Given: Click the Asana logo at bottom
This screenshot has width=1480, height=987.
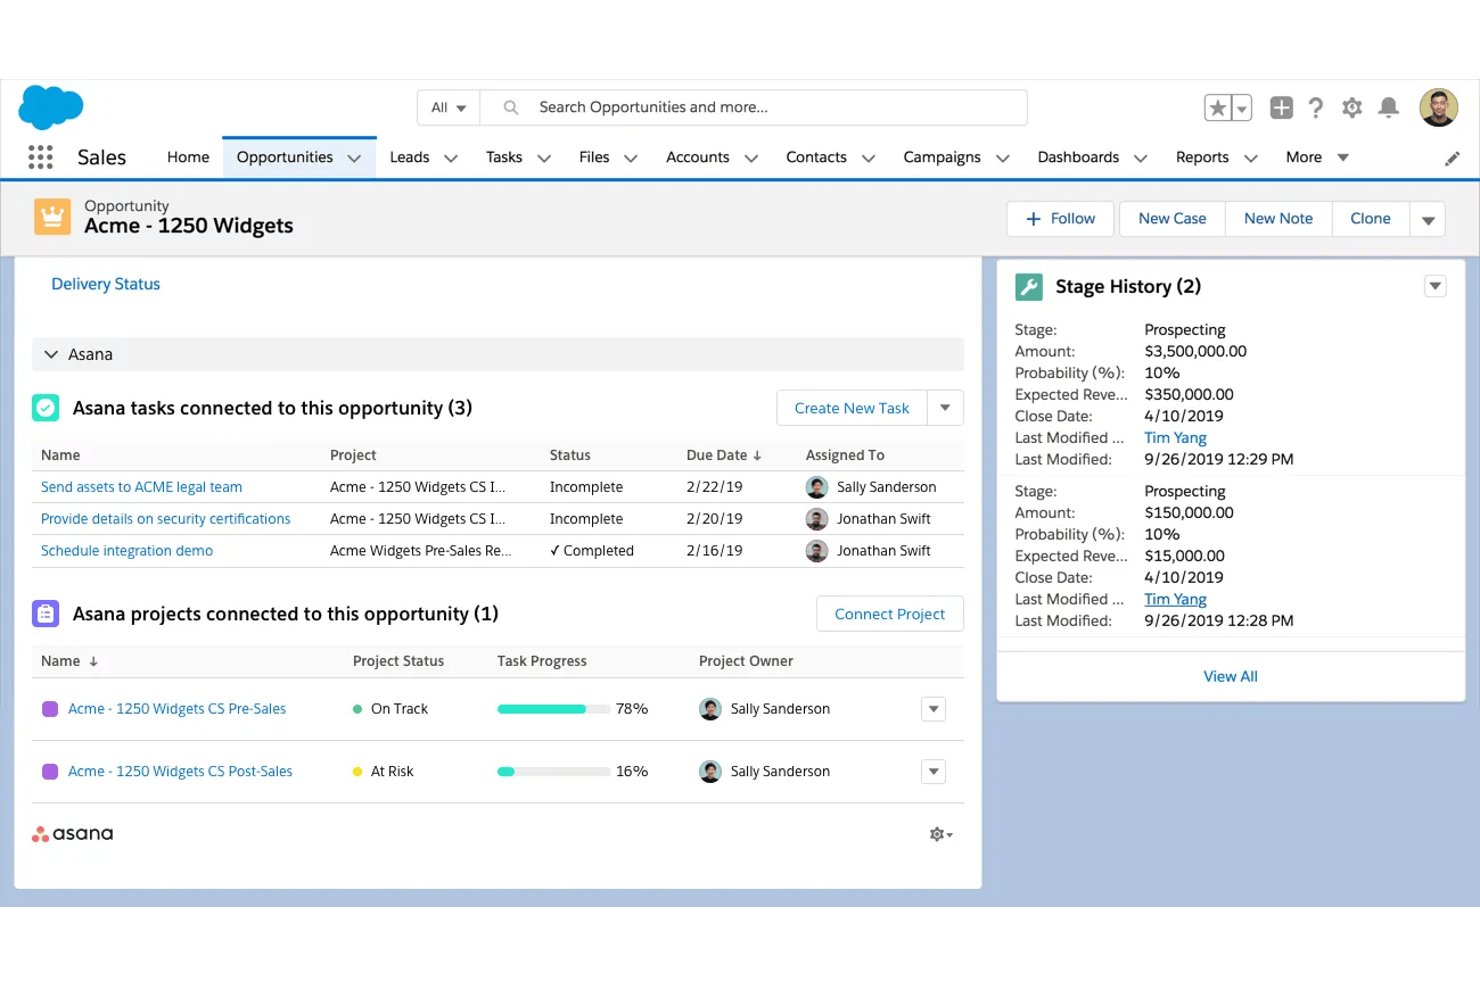Looking at the screenshot, I should (x=73, y=834).
